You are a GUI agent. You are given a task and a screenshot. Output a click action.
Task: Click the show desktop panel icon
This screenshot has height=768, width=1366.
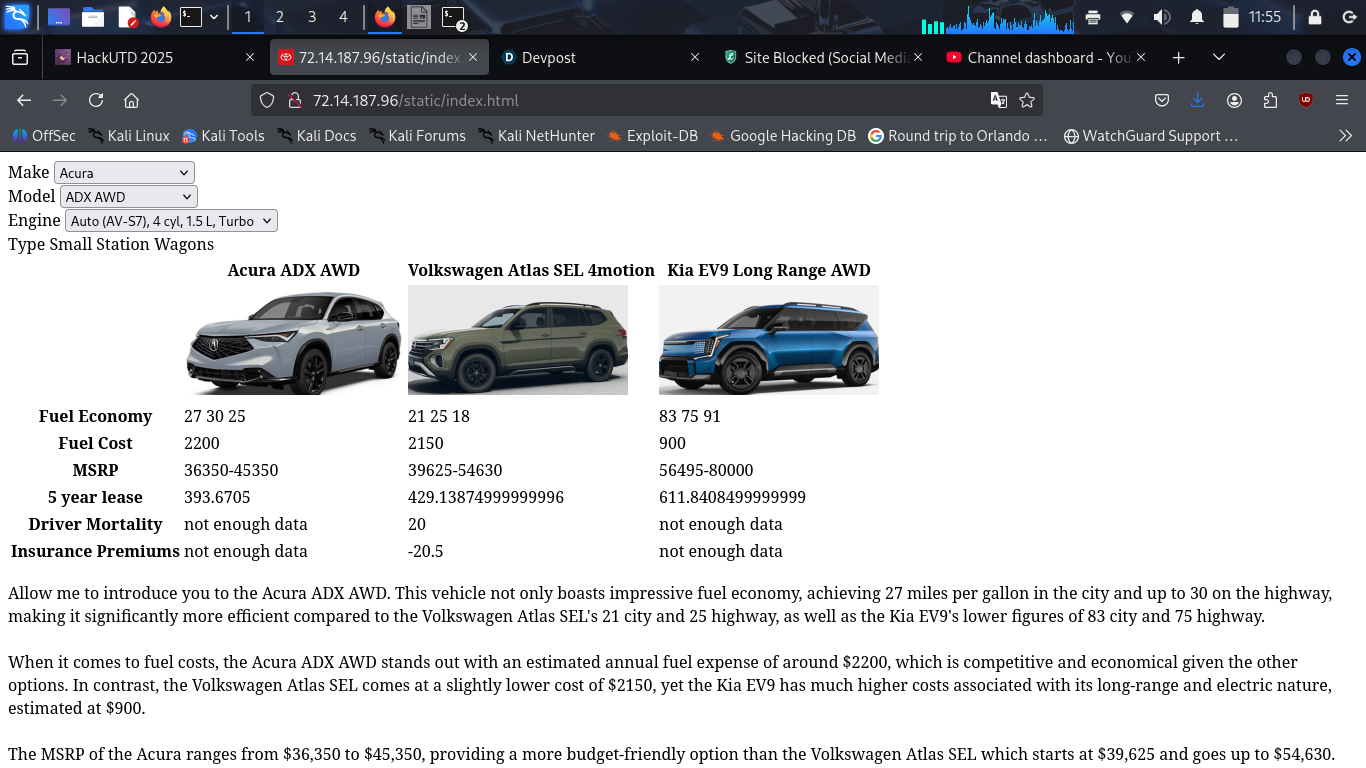click(59, 17)
